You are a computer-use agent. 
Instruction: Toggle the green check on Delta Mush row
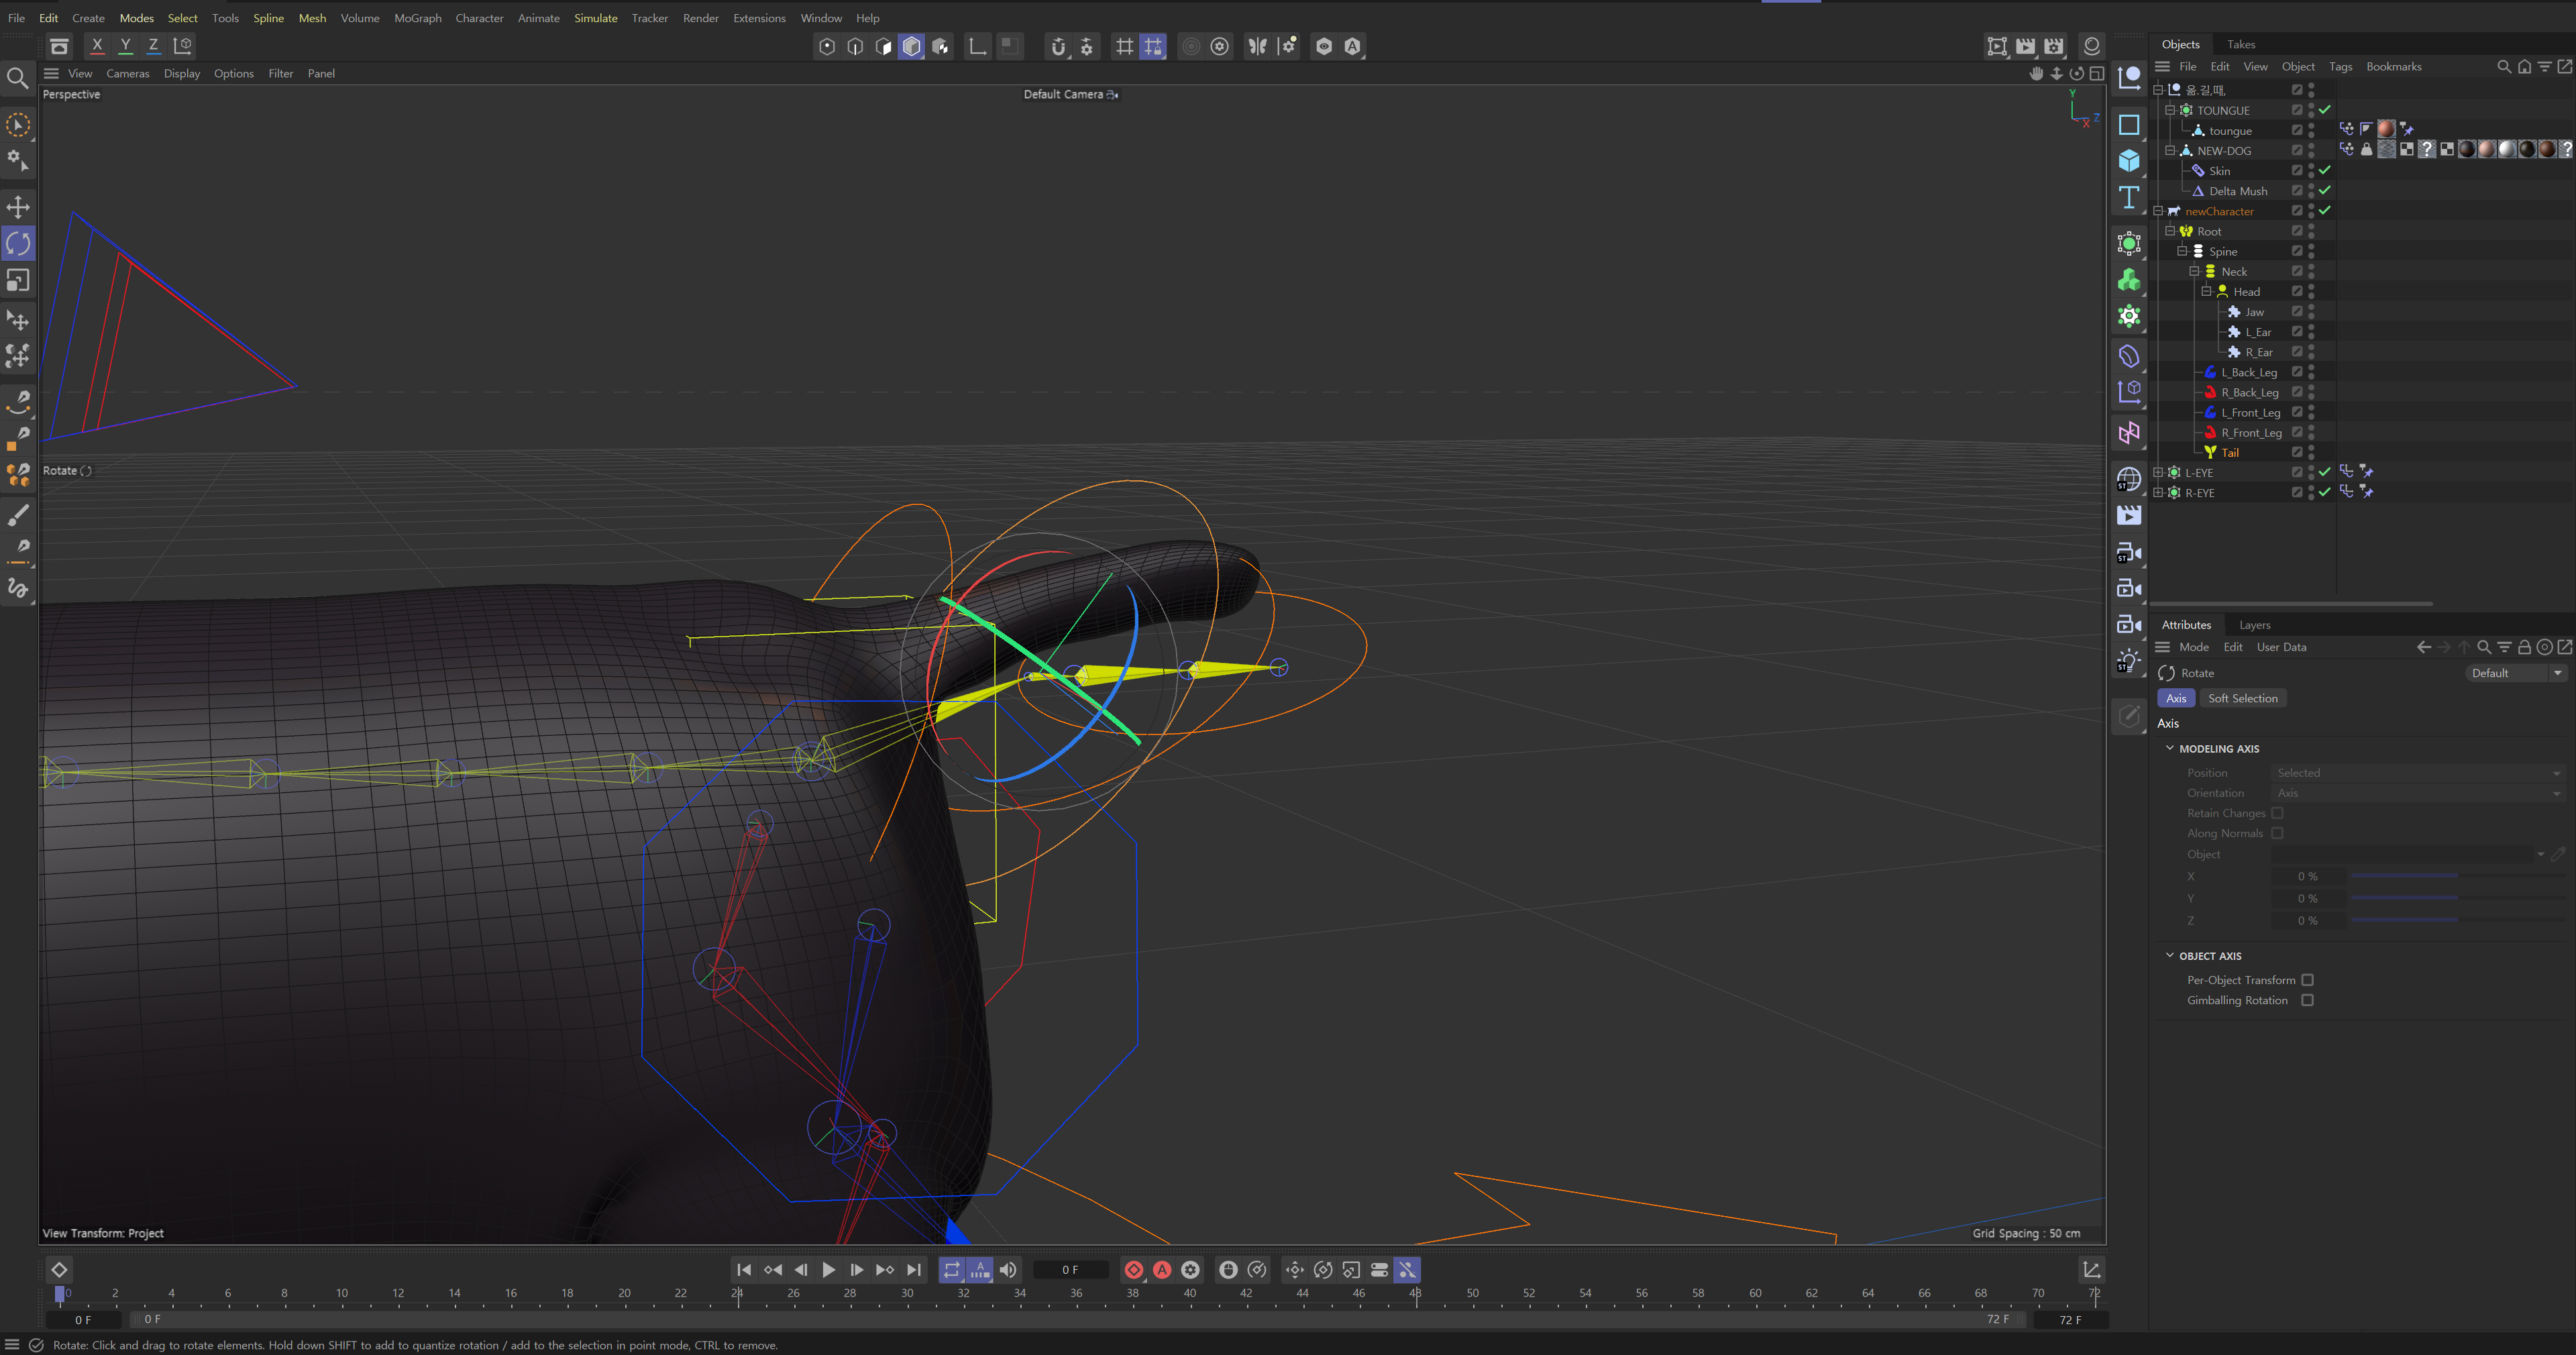click(2325, 190)
